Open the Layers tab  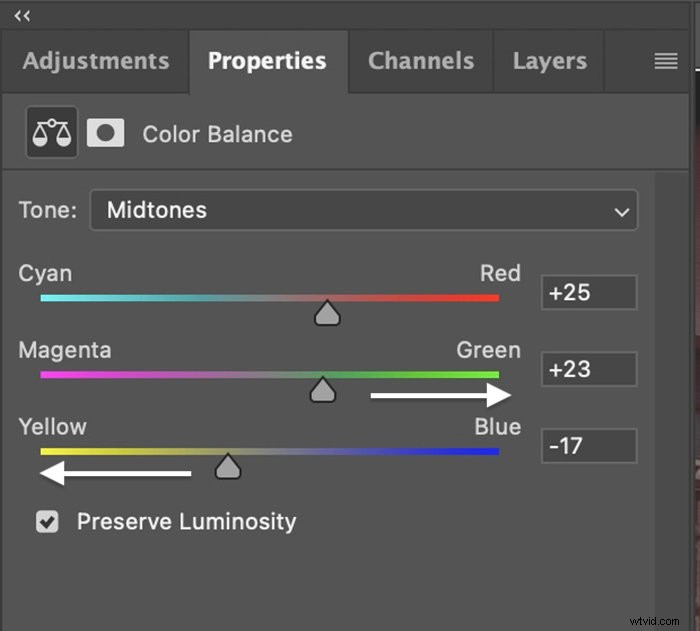click(550, 61)
